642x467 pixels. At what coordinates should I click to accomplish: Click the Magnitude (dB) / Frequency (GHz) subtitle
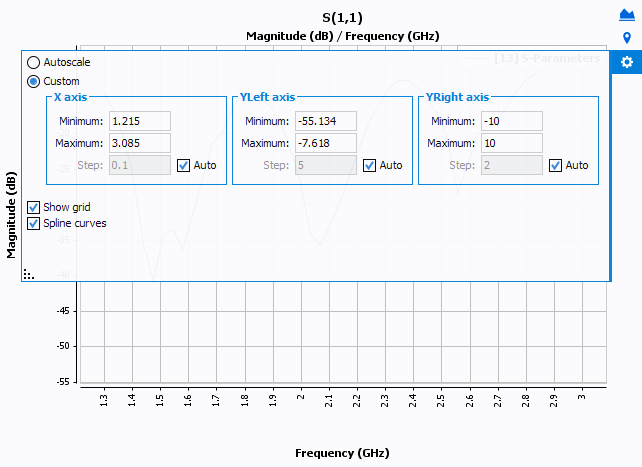coord(343,36)
